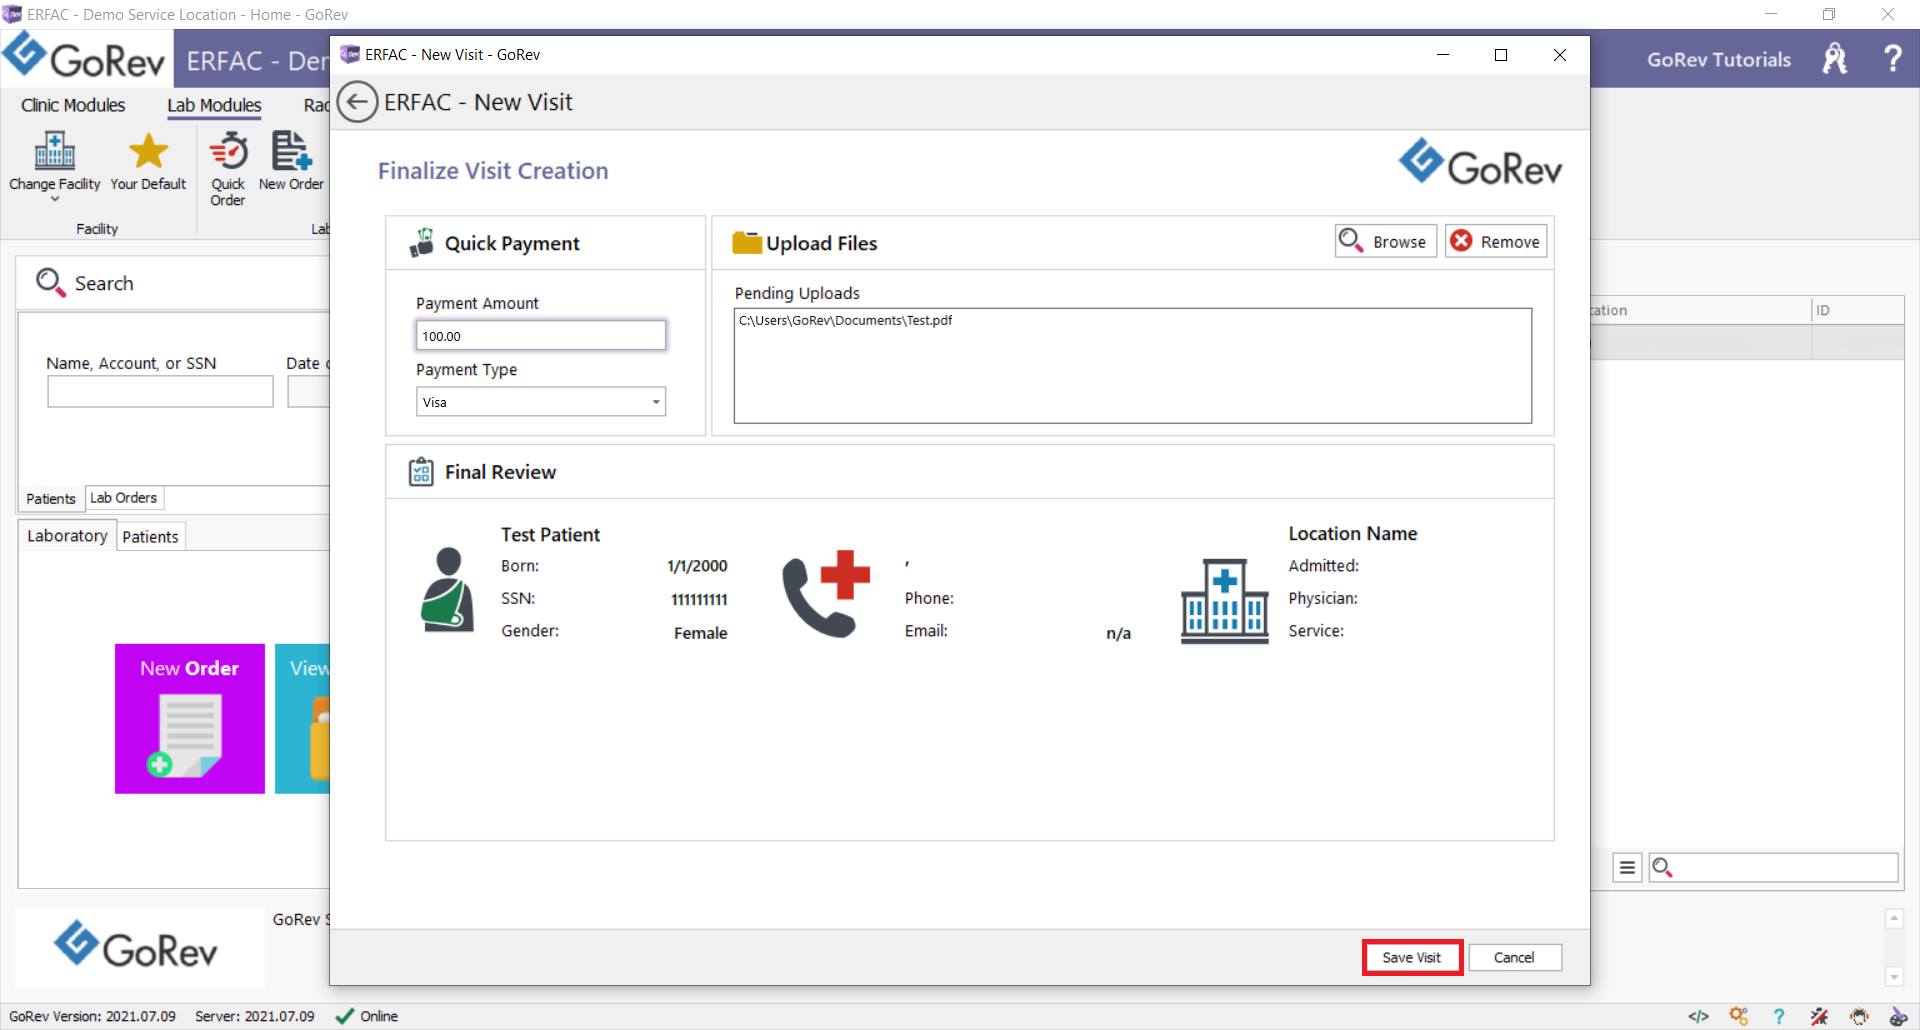
Task: Click Test Patient name text
Action: tap(550, 535)
